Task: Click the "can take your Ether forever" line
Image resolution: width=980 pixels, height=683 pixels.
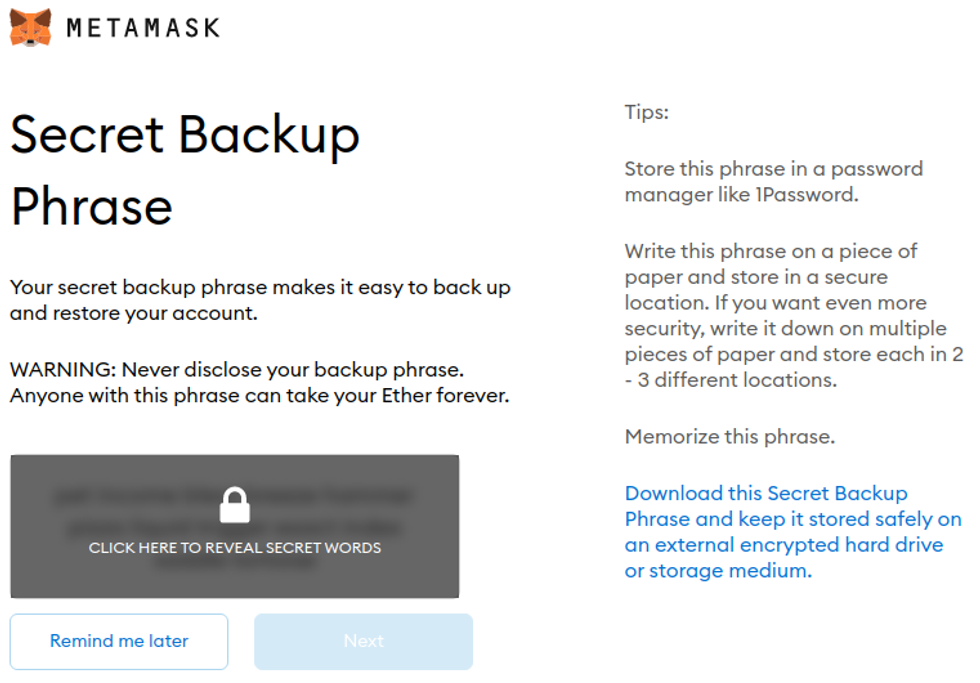Action: (x=260, y=396)
